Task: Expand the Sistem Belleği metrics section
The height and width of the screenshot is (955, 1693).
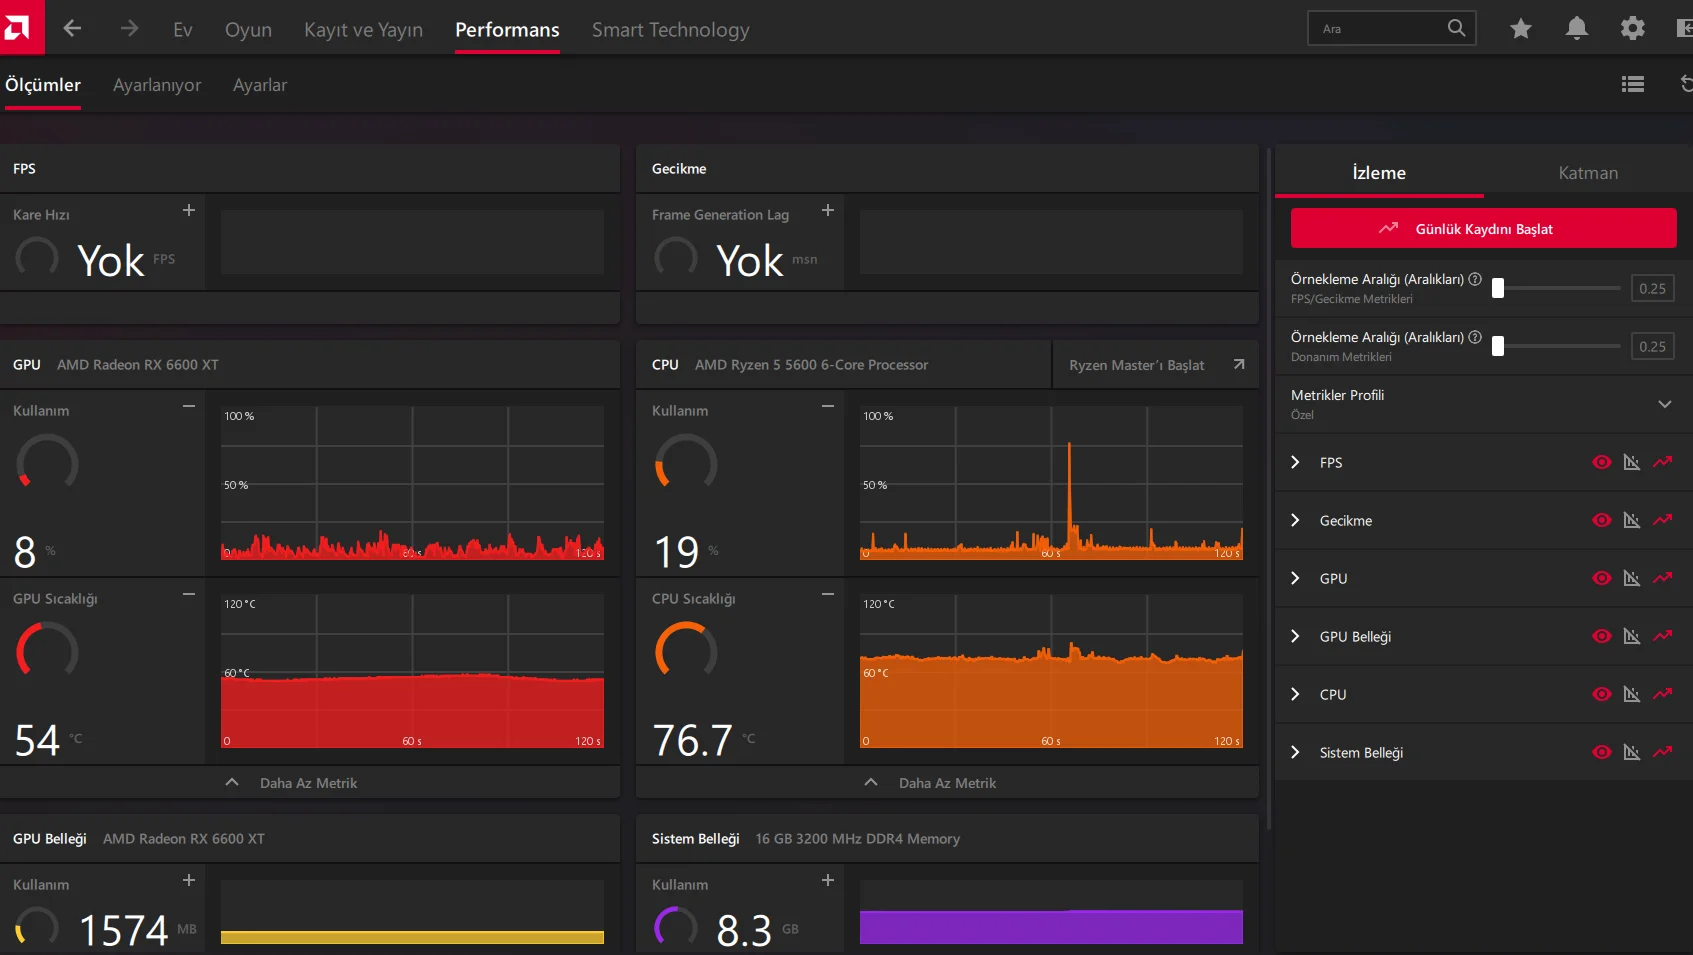Action: click(1296, 752)
